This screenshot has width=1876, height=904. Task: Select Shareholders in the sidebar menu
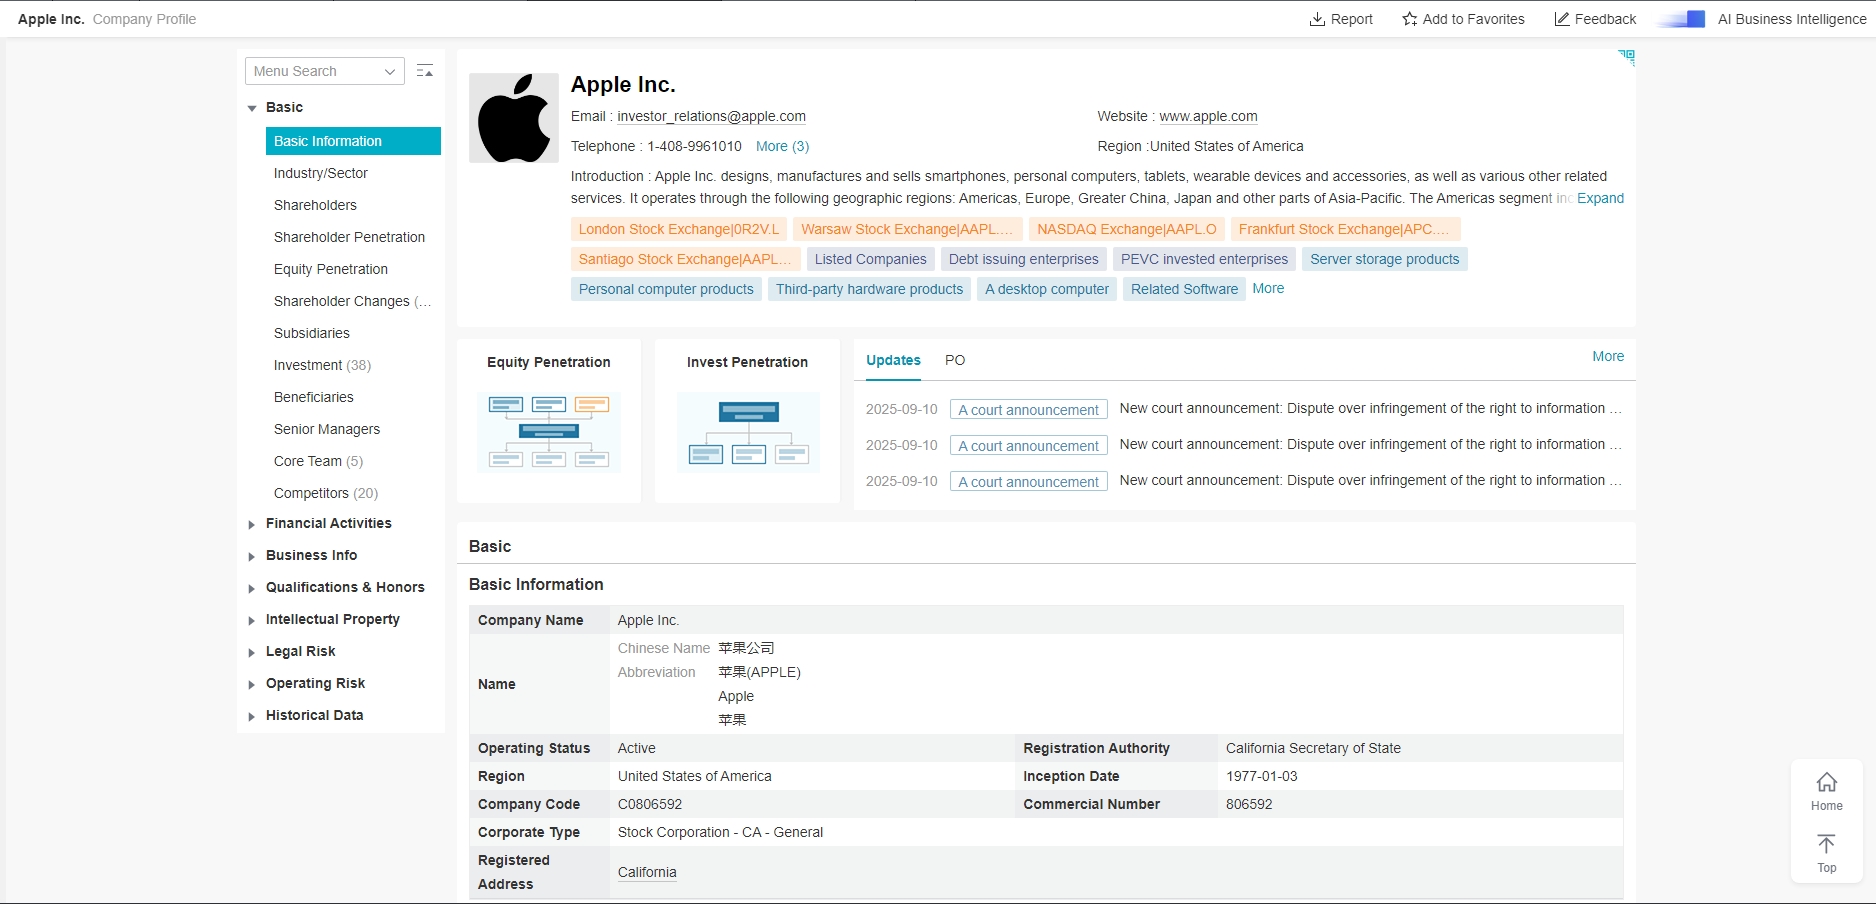point(315,205)
